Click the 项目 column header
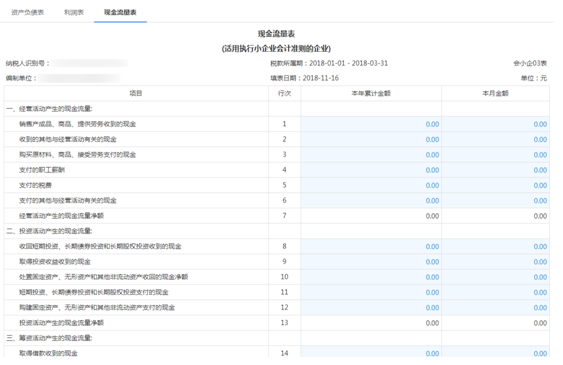 point(136,93)
